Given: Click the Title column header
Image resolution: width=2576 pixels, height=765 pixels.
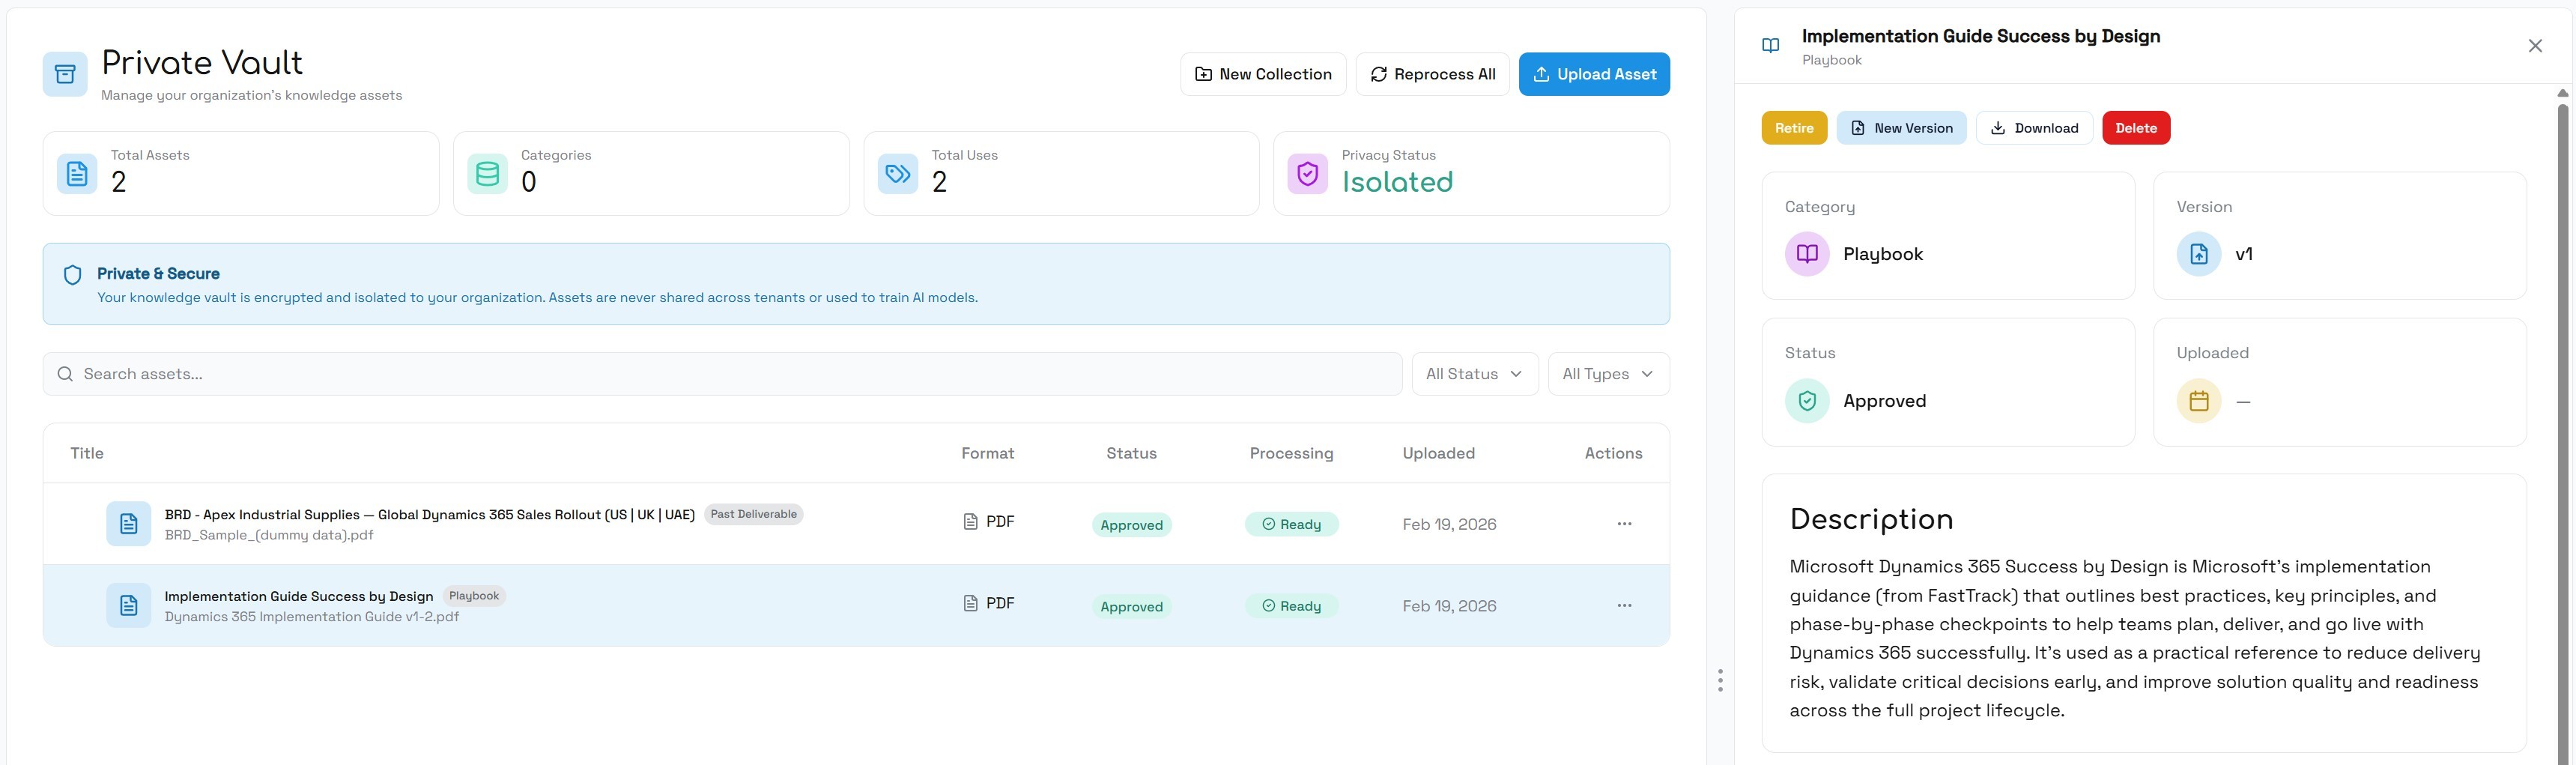Looking at the screenshot, I should click(87, 454).
